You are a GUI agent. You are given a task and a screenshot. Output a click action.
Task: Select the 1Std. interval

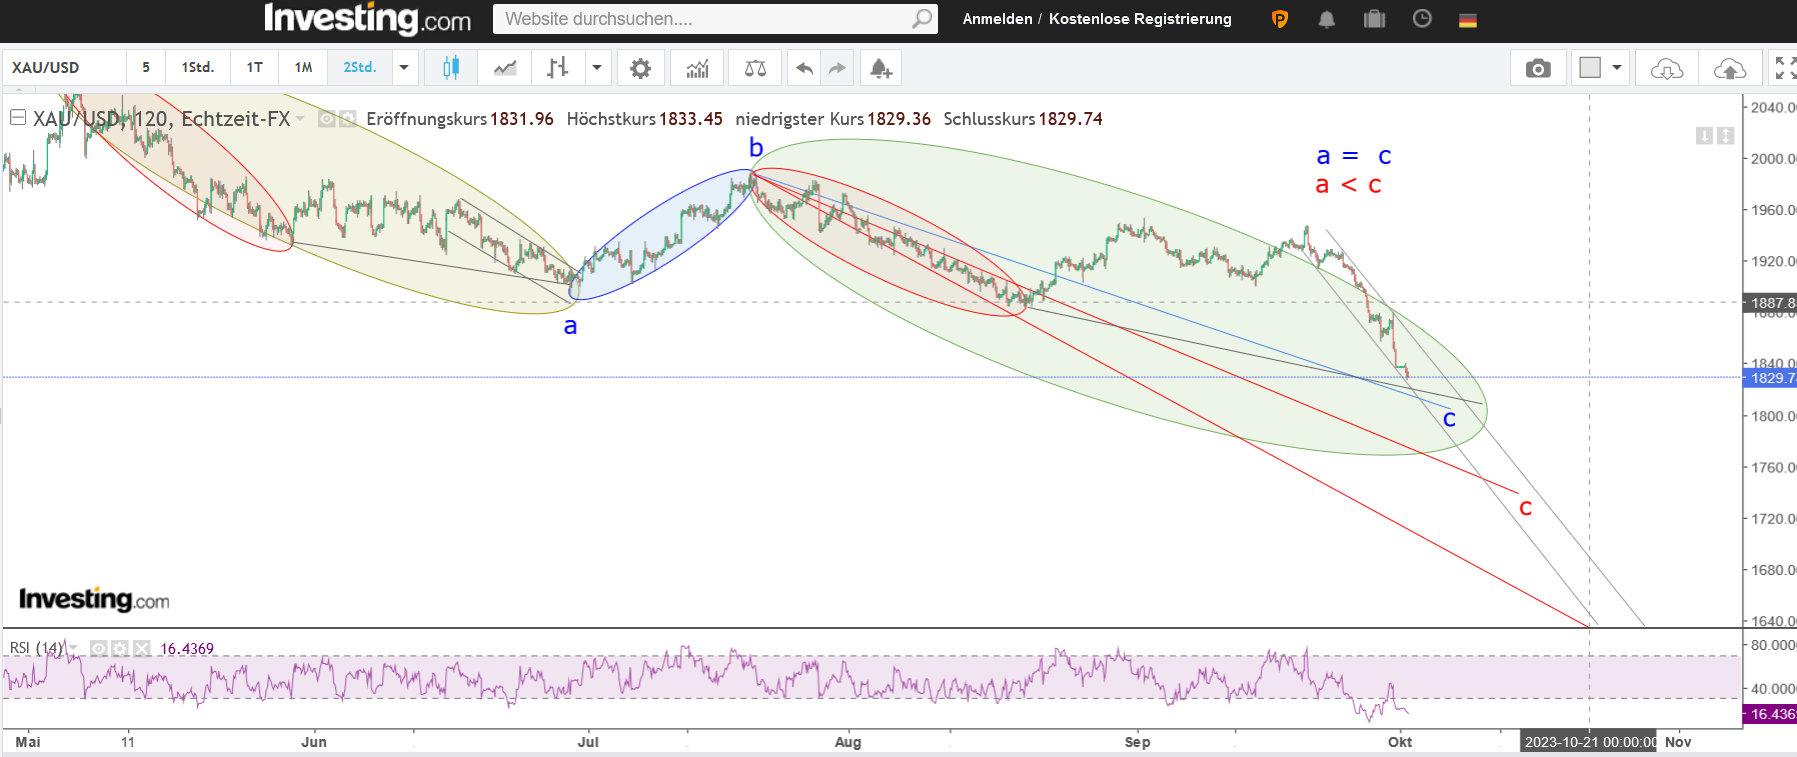(x=198, y=68)
